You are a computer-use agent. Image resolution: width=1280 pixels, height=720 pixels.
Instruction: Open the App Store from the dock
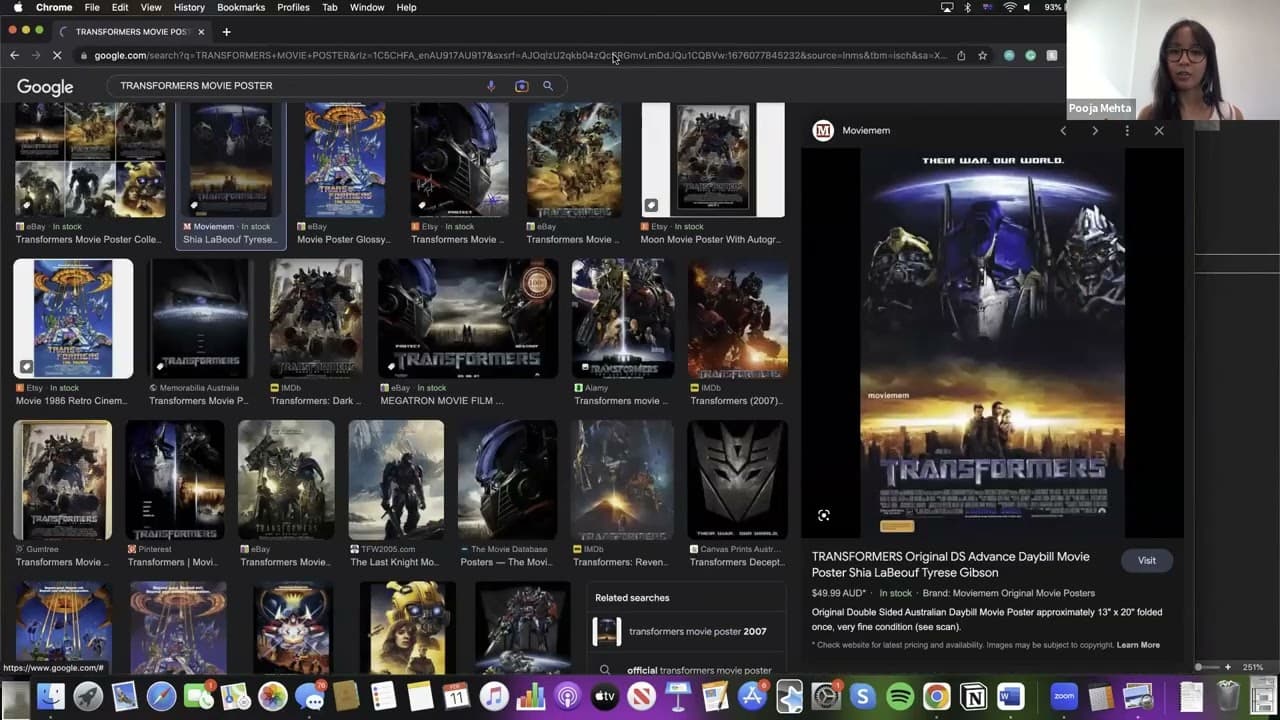[752, 696]
